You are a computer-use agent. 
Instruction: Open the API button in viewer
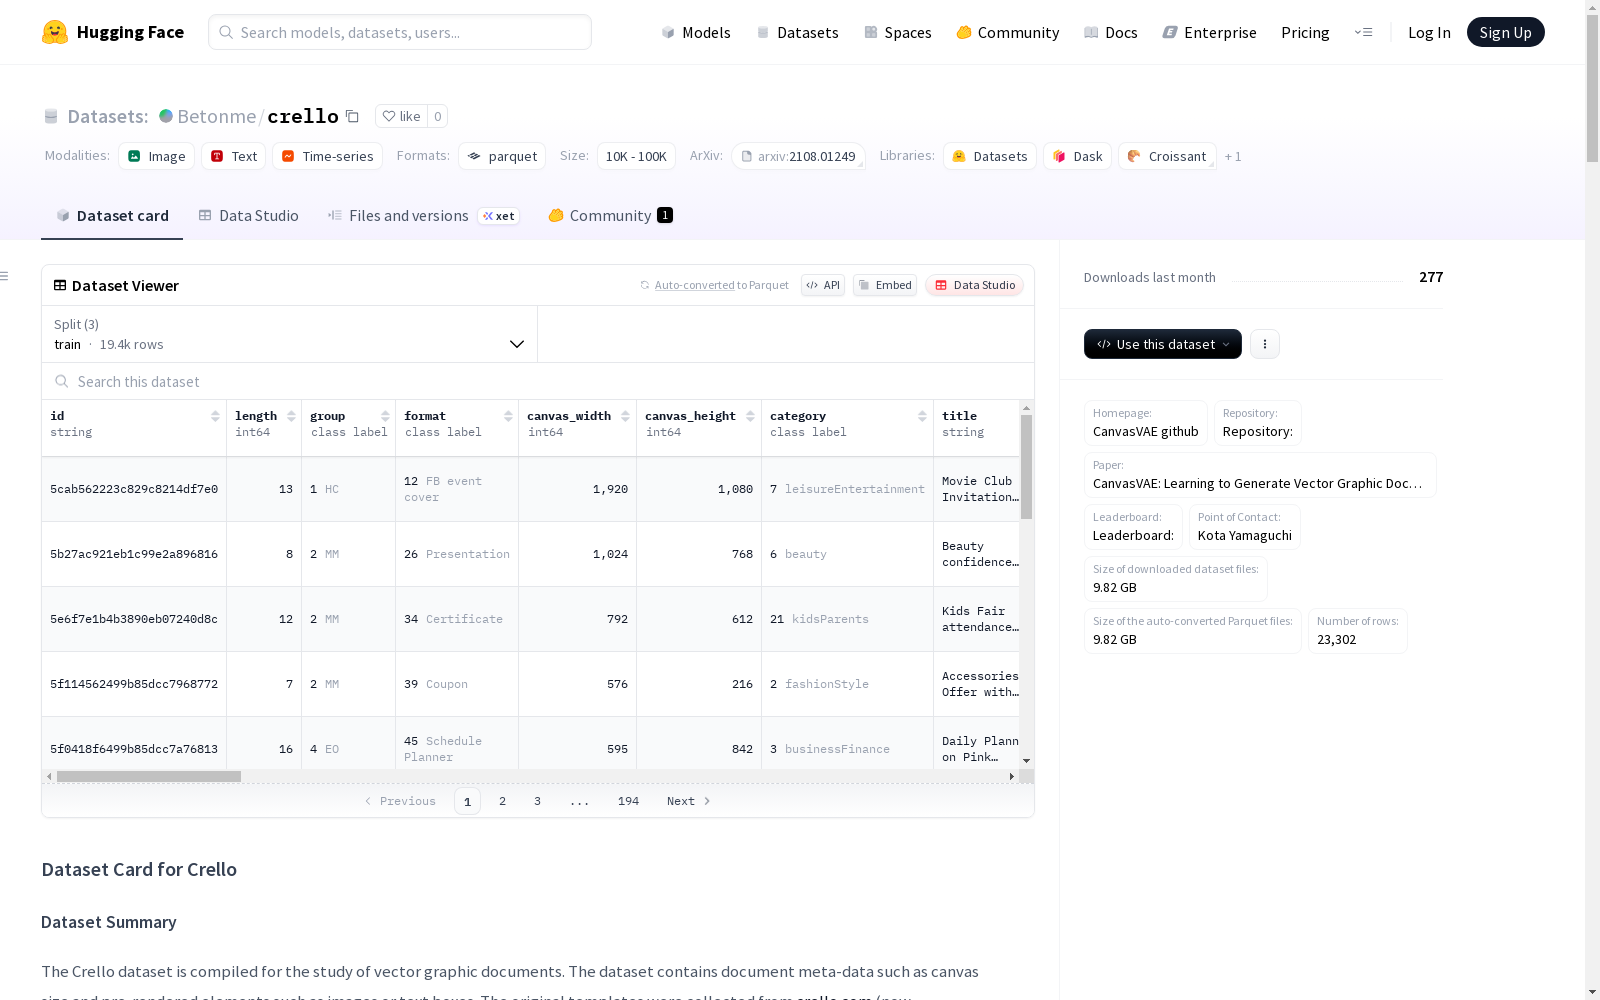823,285
